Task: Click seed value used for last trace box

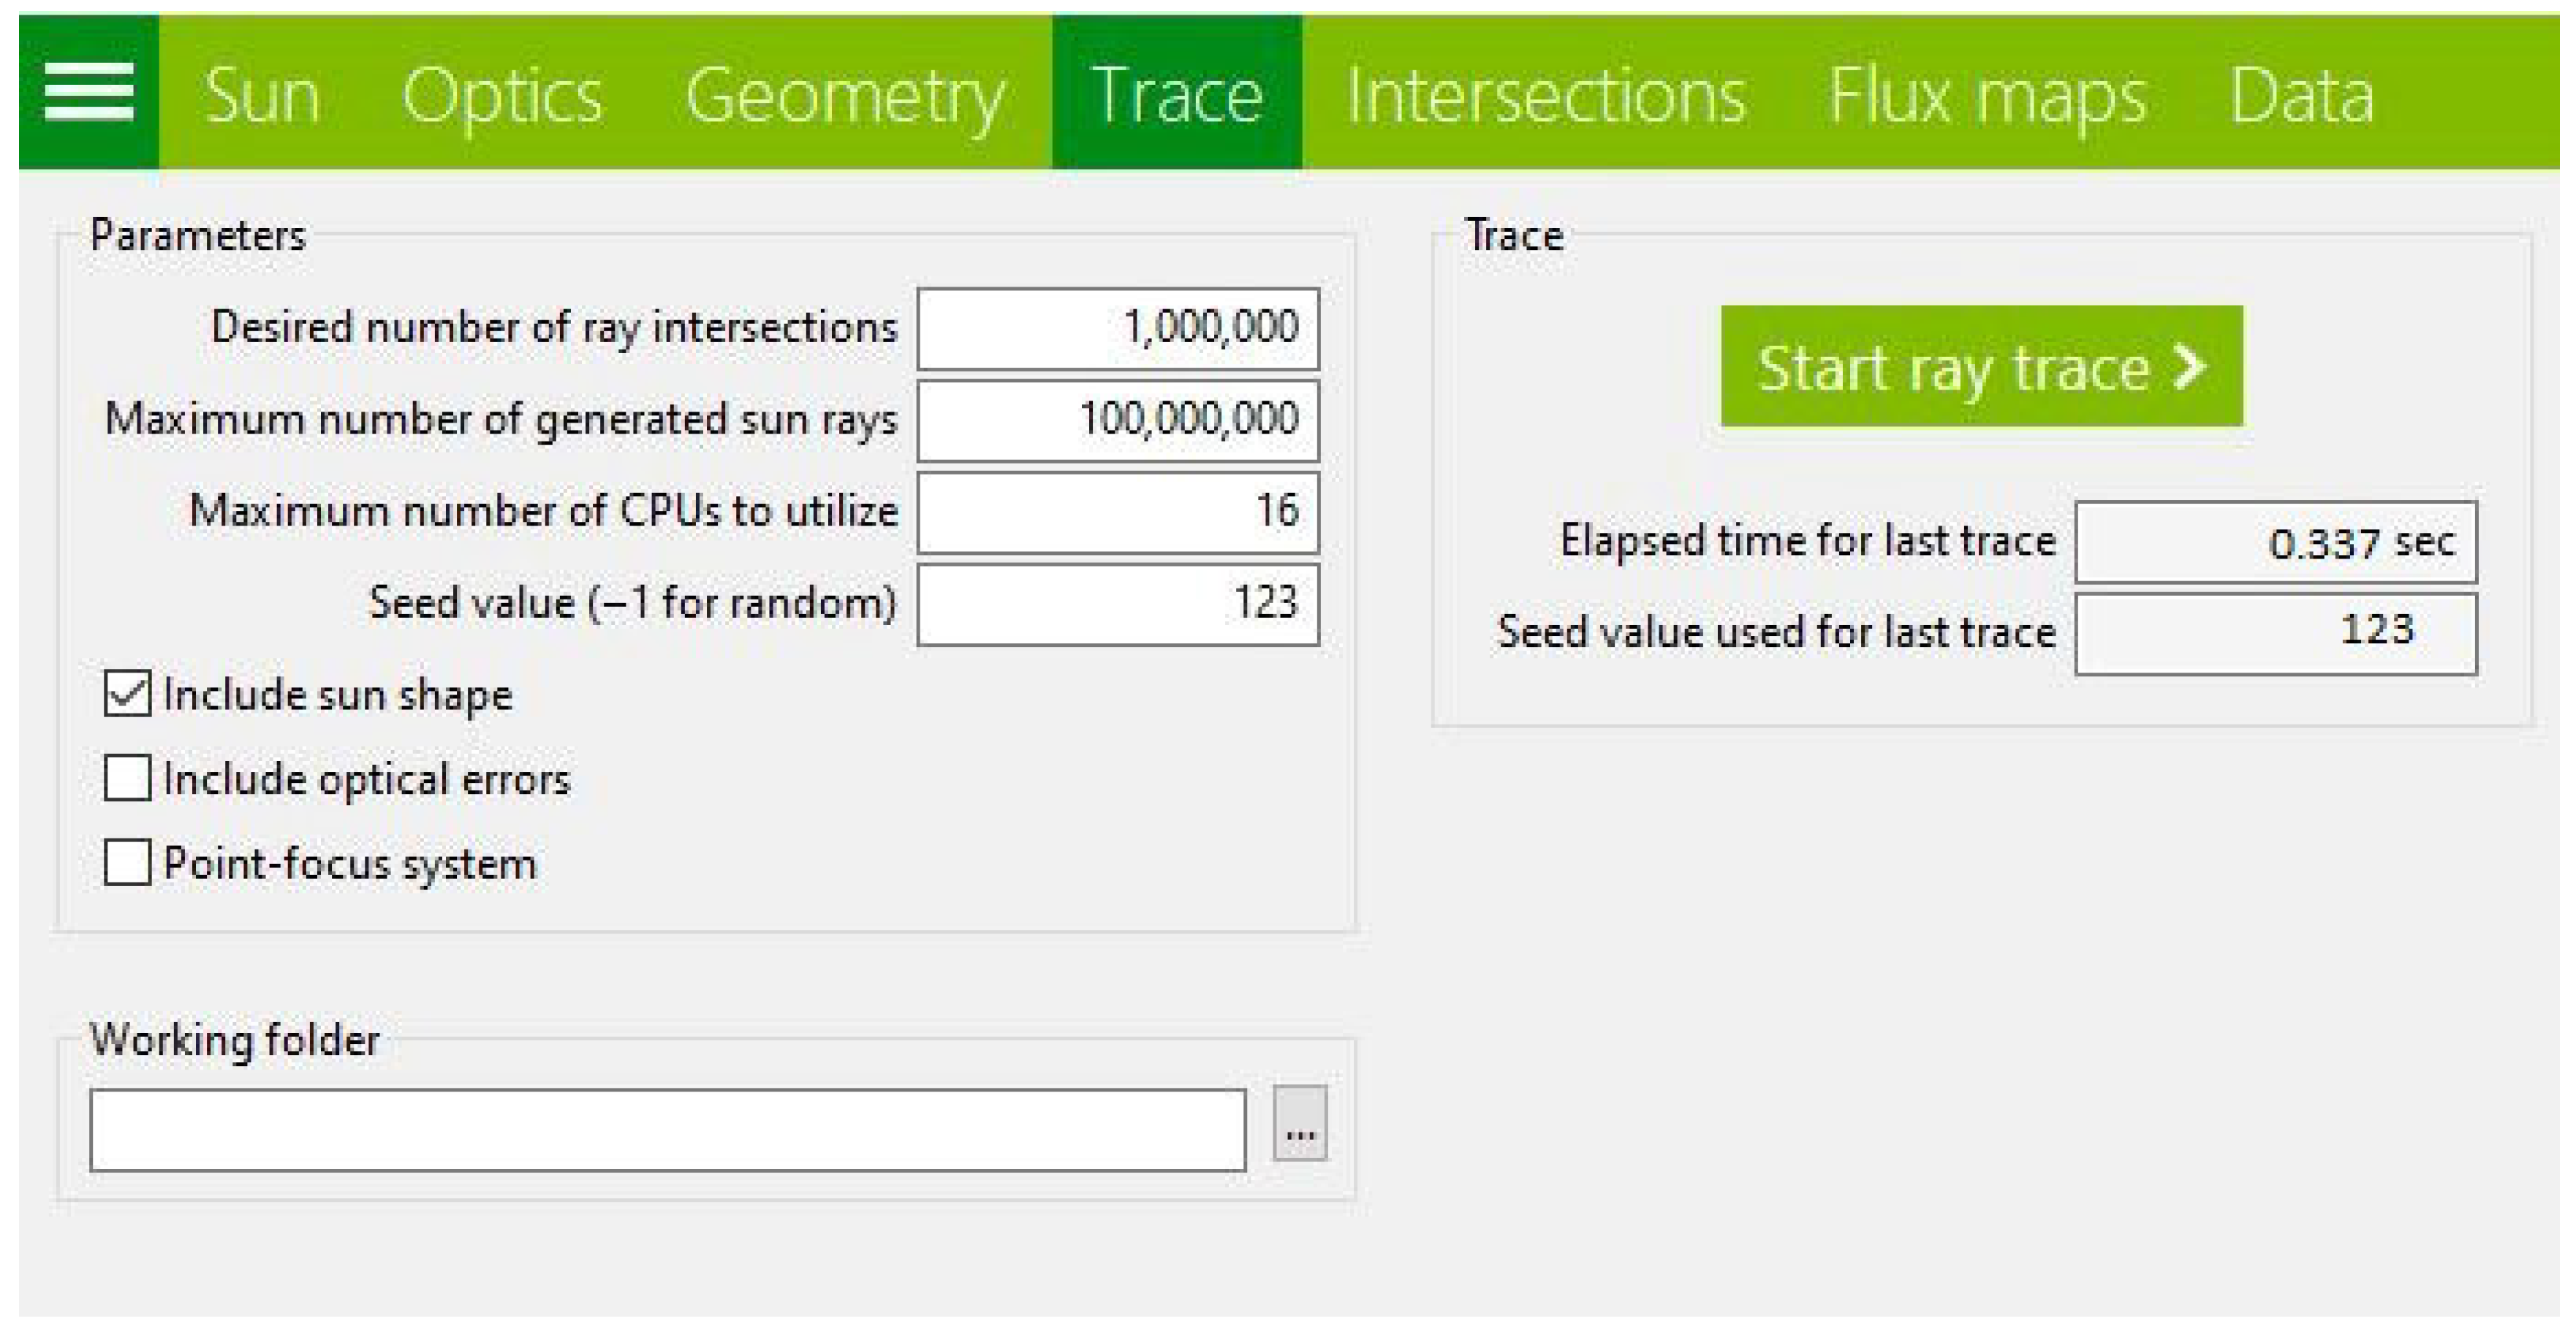Action: 2275,633
